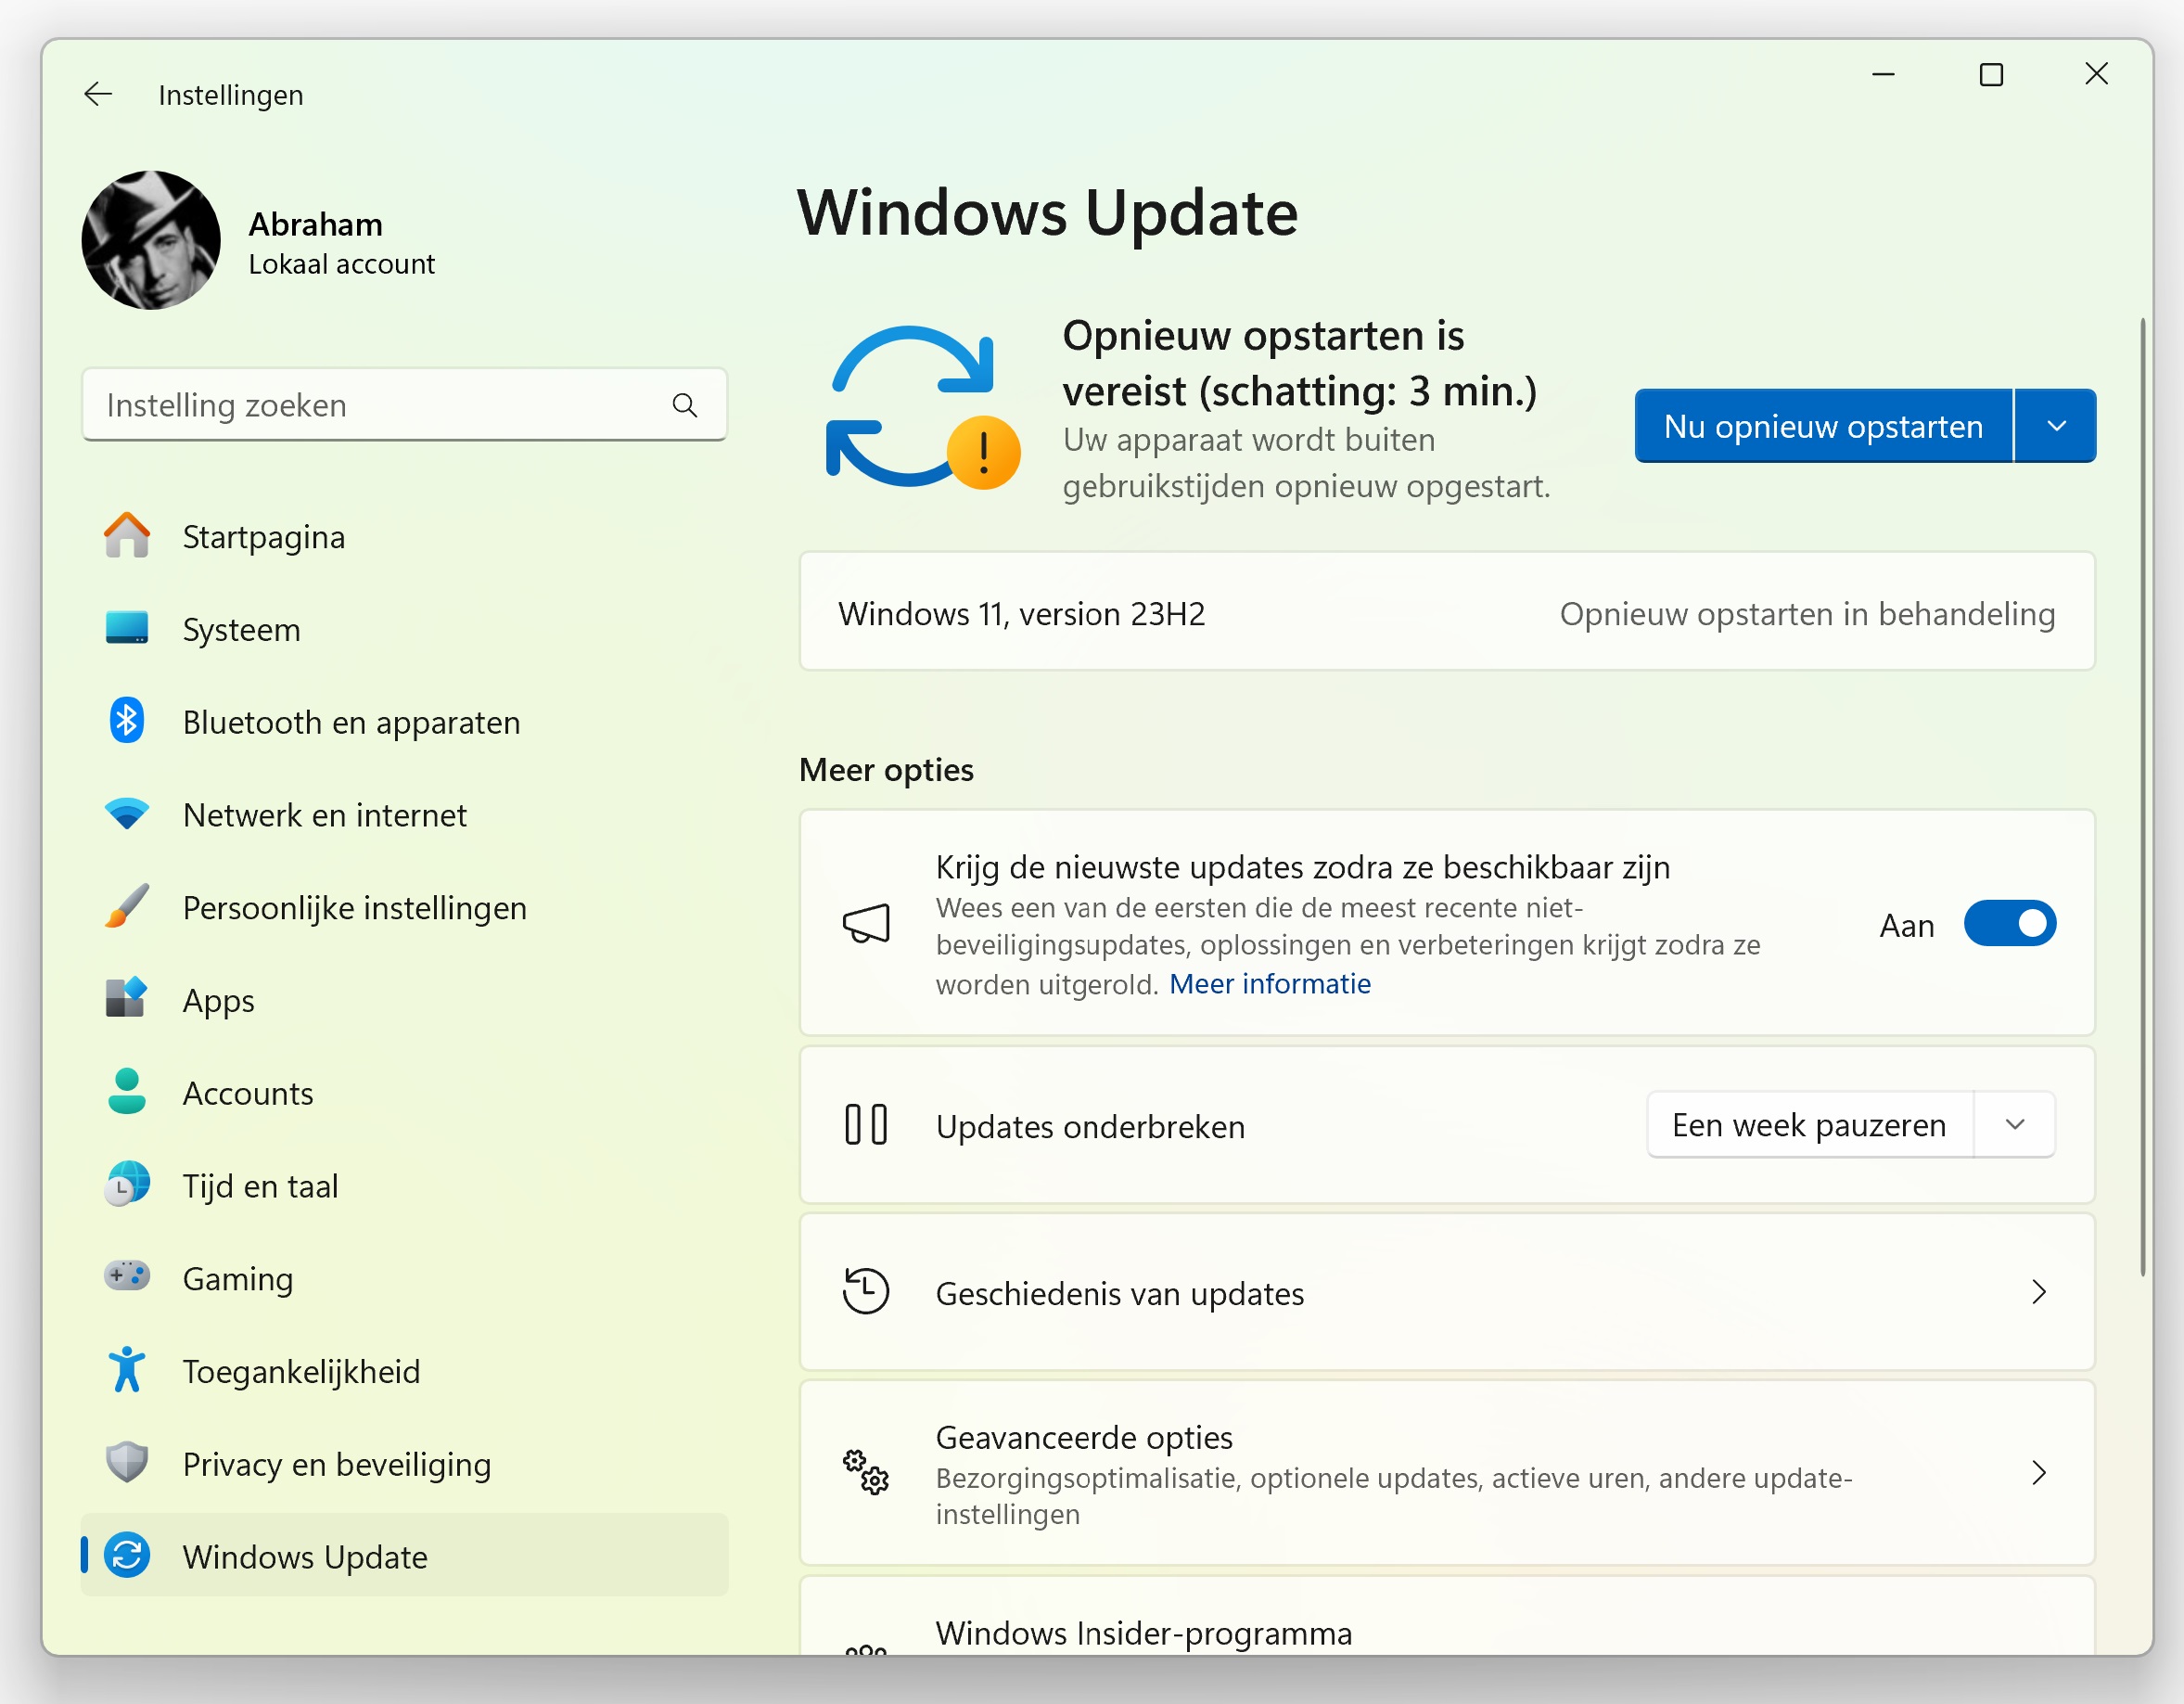Click the gears icon for Geavanceerde opties
This screenshot has width=2184, height=1704.
point(866,1472)
